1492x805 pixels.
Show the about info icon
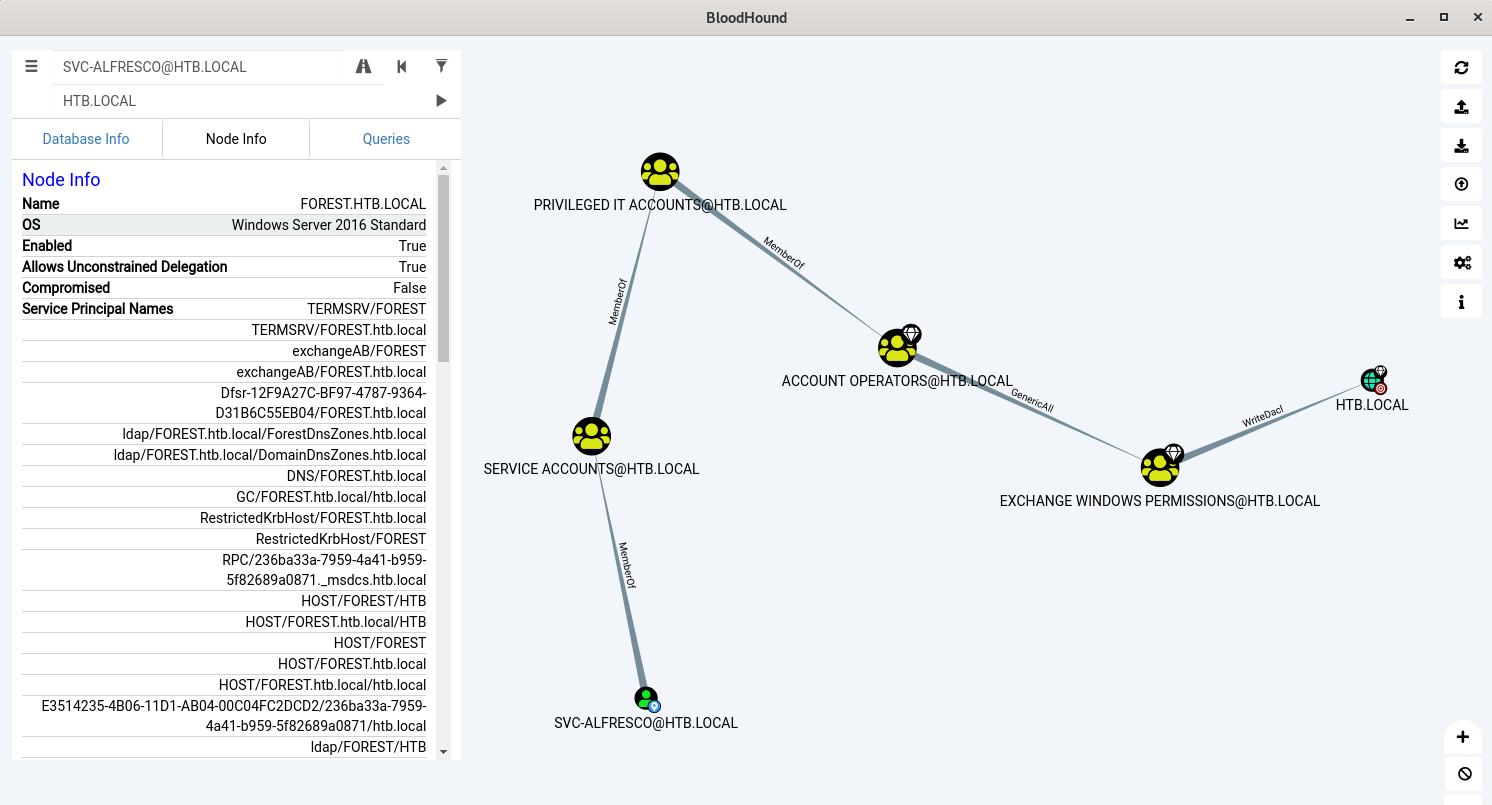[x=1461, y=301]
